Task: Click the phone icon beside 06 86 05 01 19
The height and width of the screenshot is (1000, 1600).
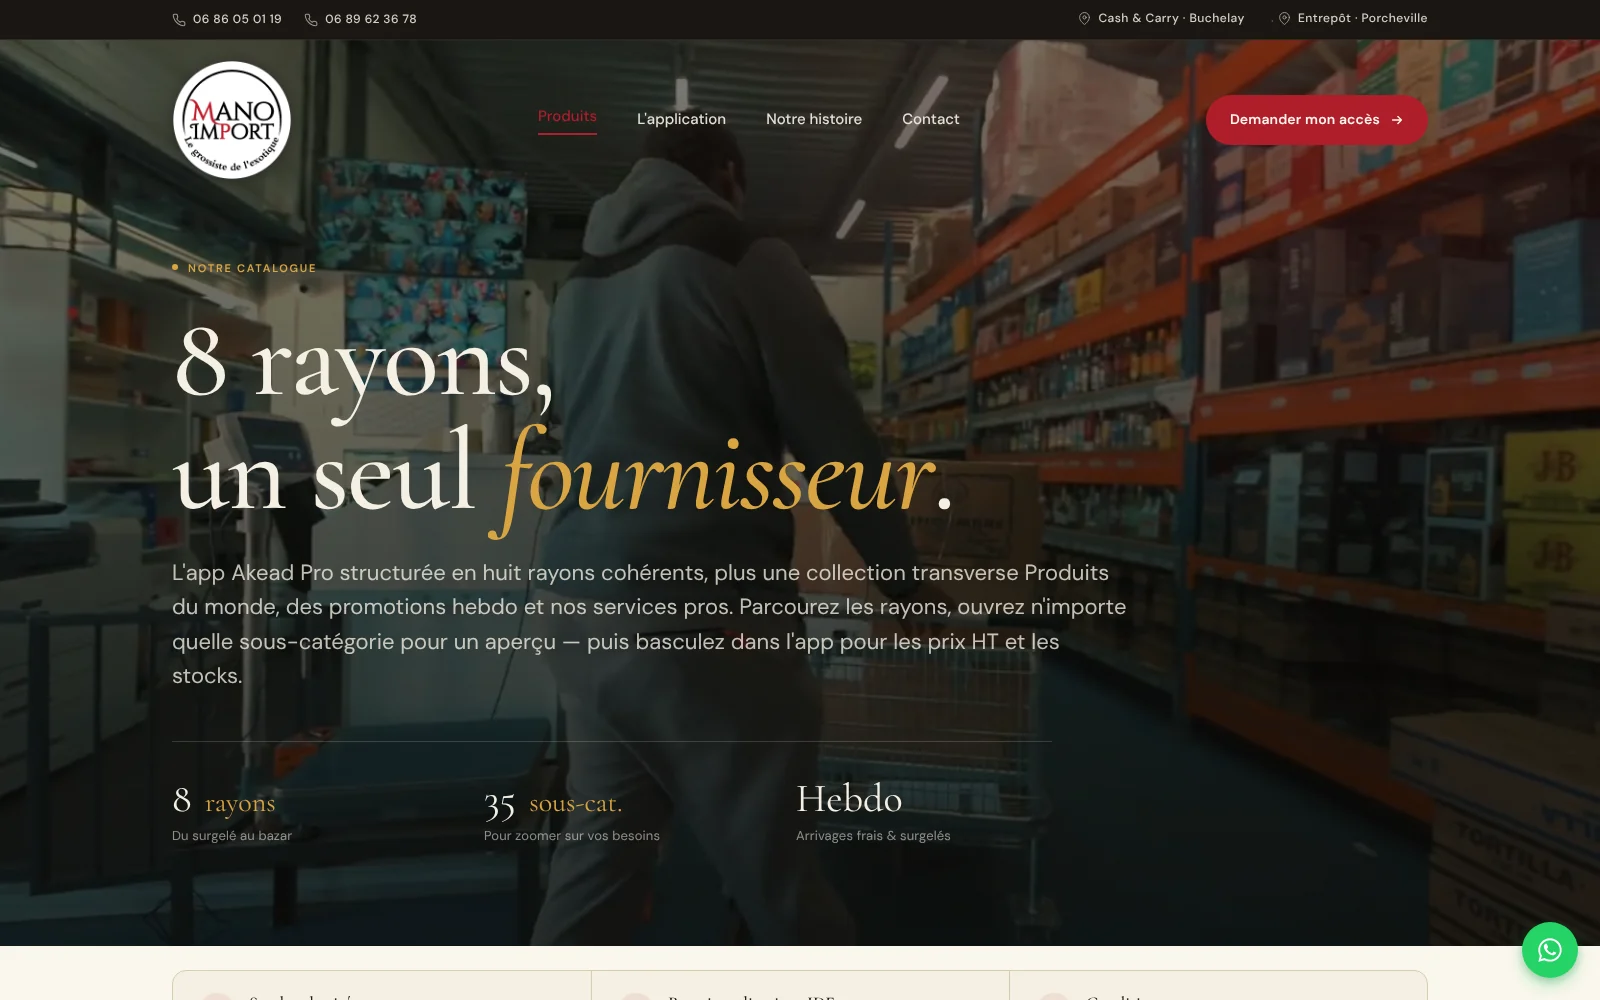Action: [179, 19]
